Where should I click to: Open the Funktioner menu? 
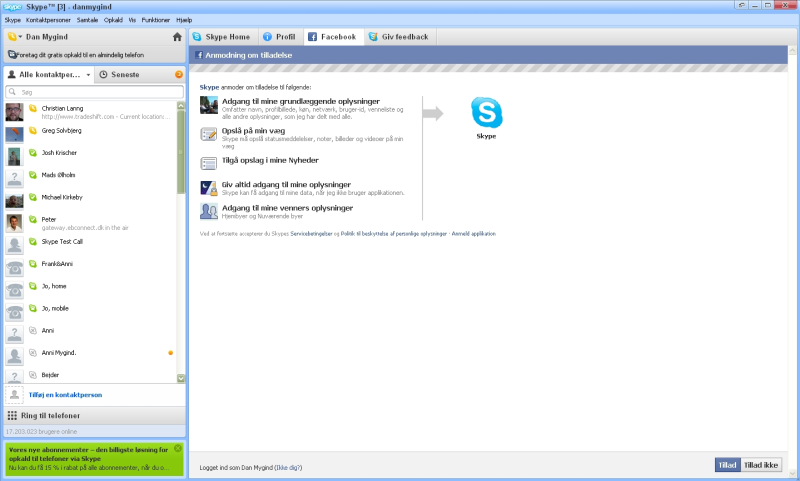click(156, 20)
